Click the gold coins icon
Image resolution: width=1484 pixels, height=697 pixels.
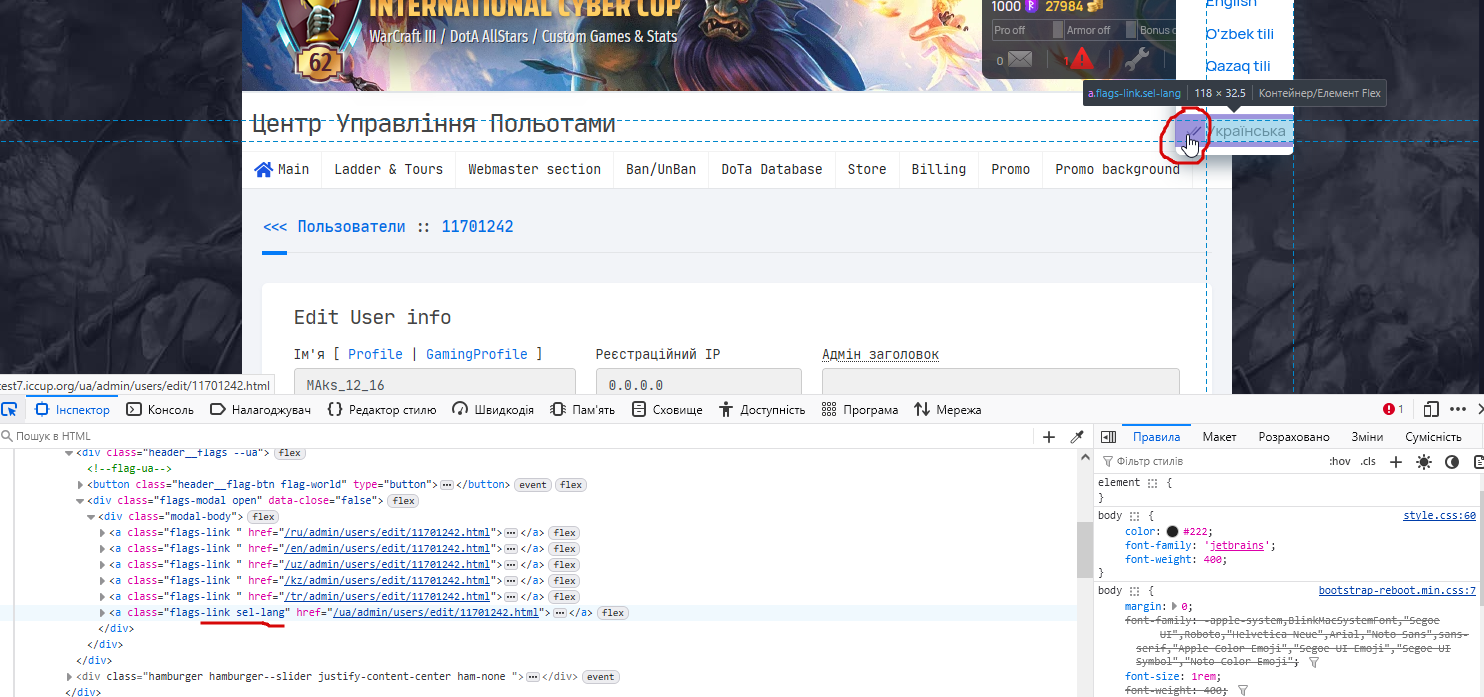[x=1095, y=7]
